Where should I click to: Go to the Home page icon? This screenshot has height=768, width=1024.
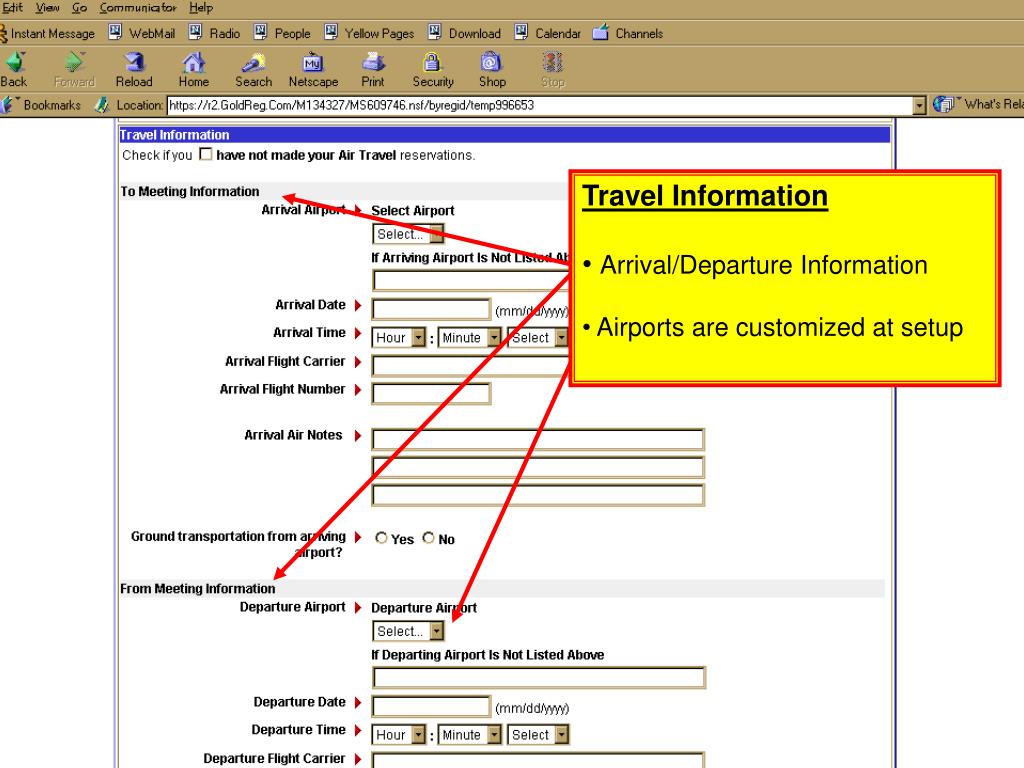tap(193, 69)
